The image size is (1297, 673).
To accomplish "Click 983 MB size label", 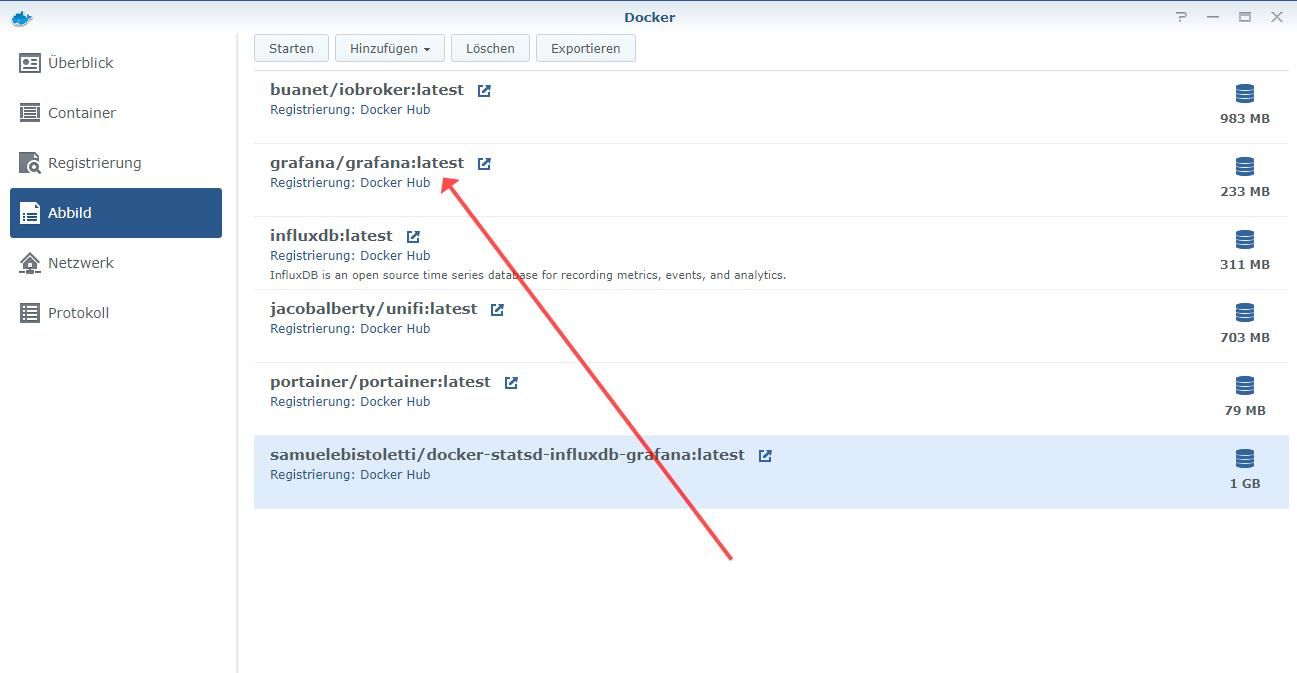I will click(x=1245, y=119).
